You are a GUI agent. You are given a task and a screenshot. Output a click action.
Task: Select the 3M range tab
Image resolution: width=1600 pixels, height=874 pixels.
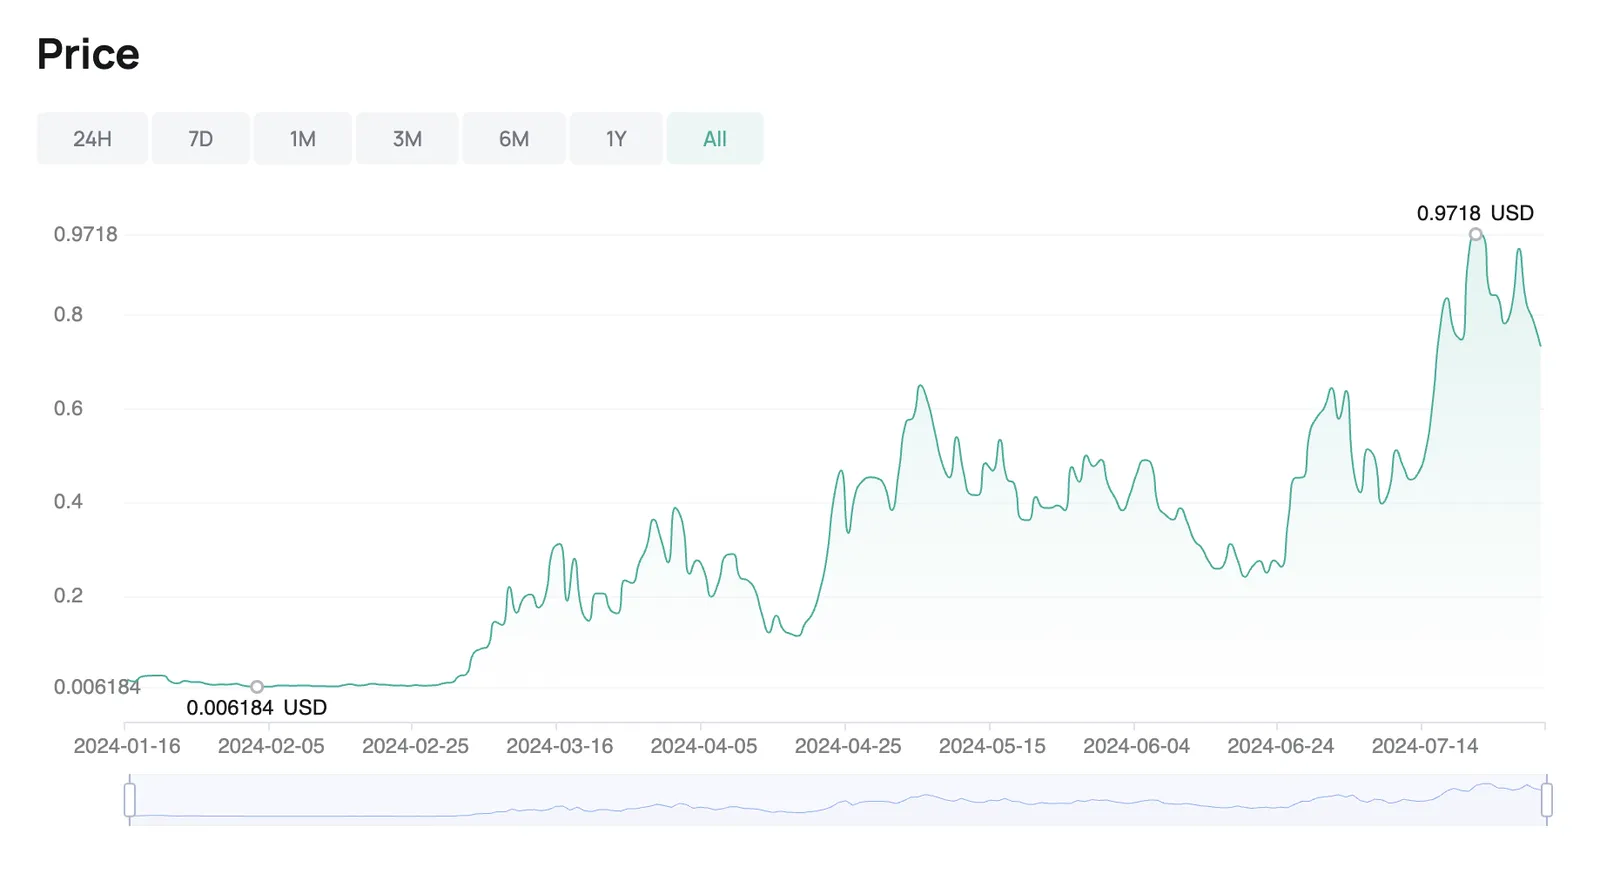407,139
